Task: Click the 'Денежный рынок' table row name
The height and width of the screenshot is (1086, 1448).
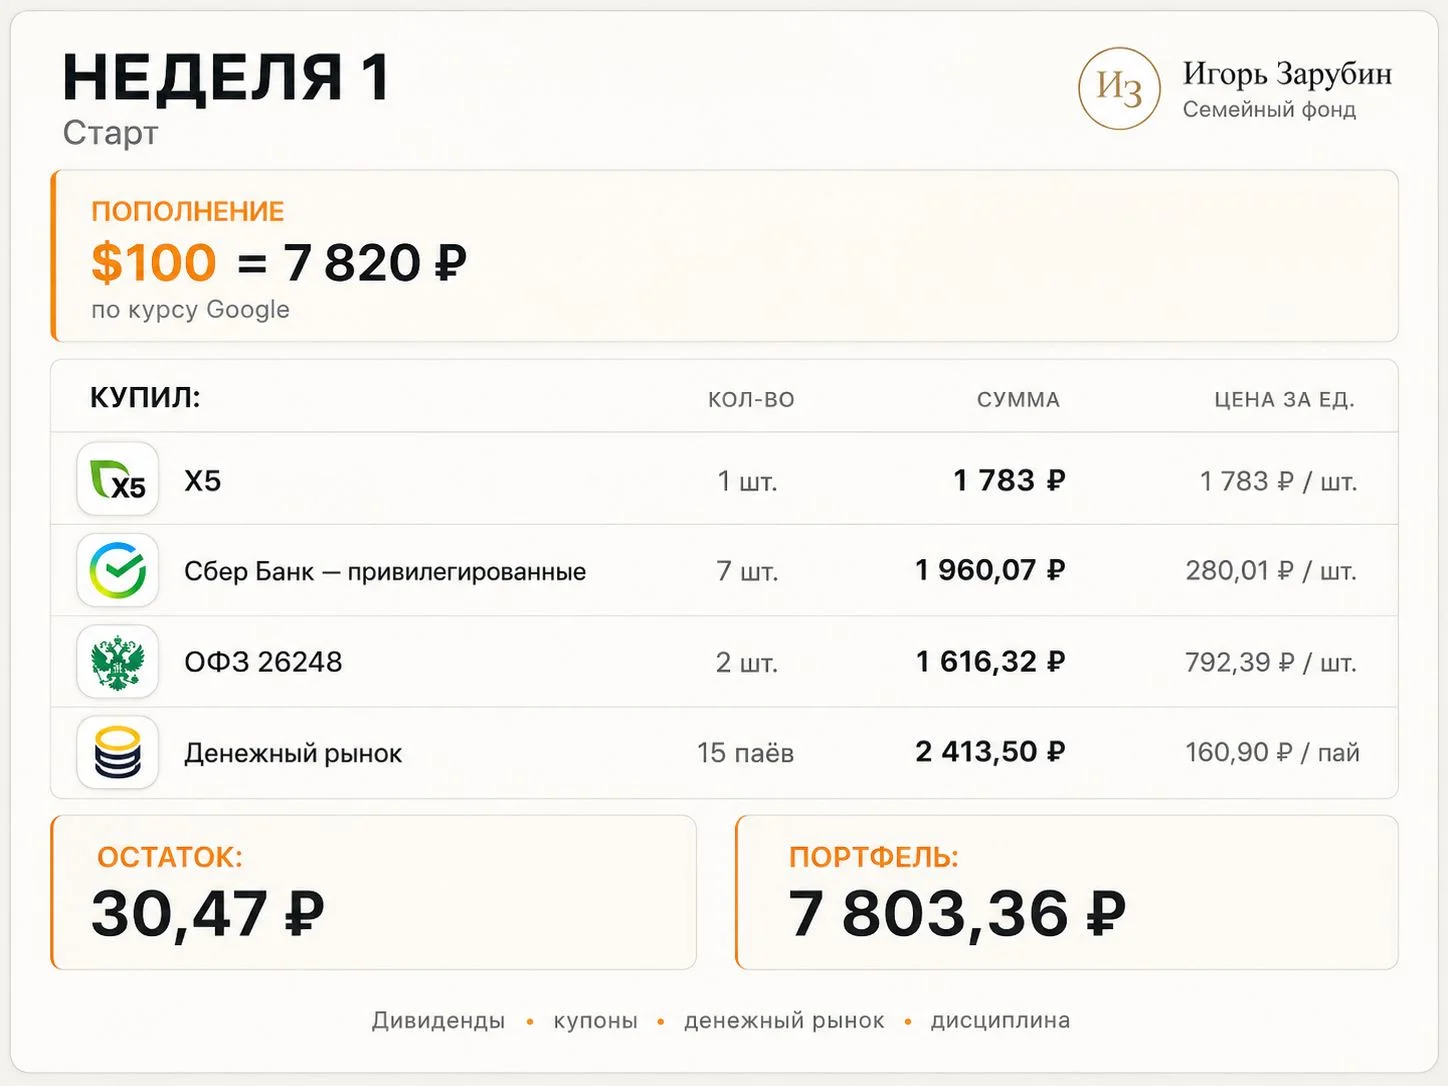Action: tap(293, 753)
